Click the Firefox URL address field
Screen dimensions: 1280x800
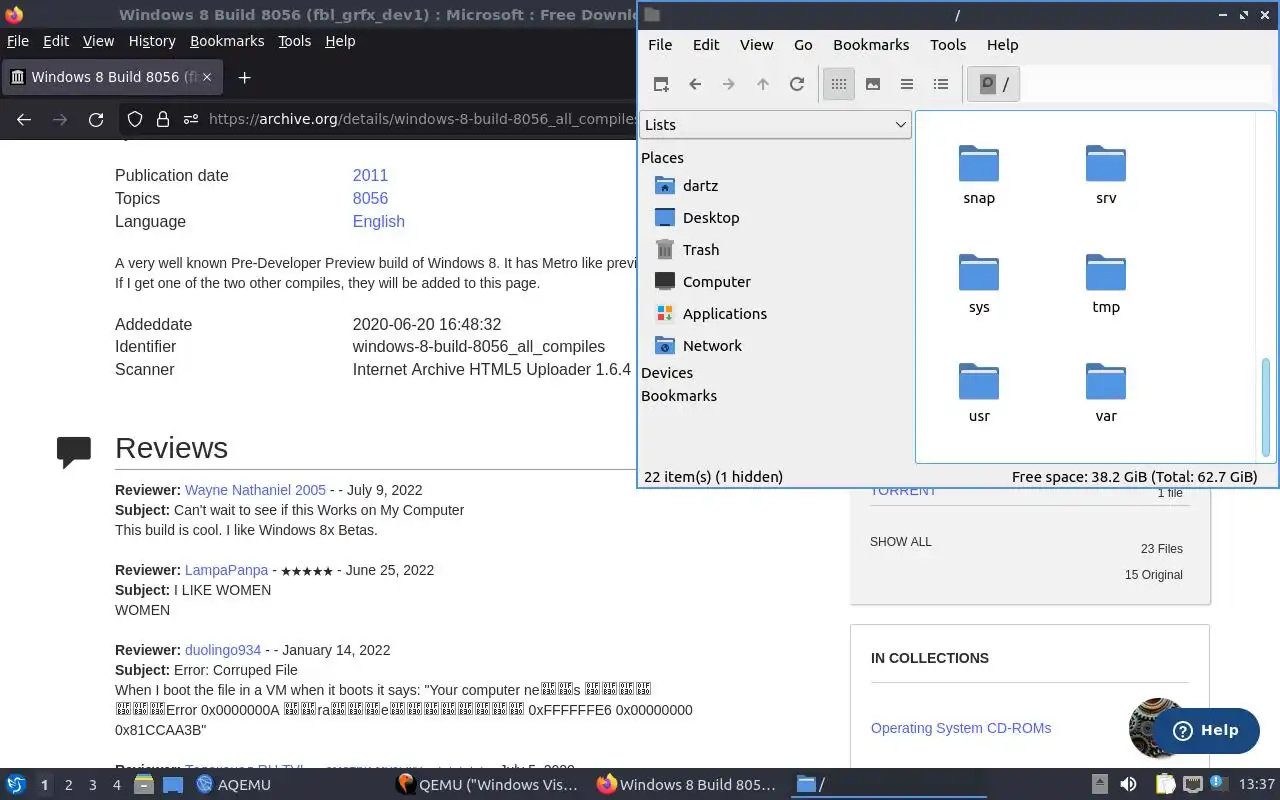pyautogui.click(x=422, y=119)
